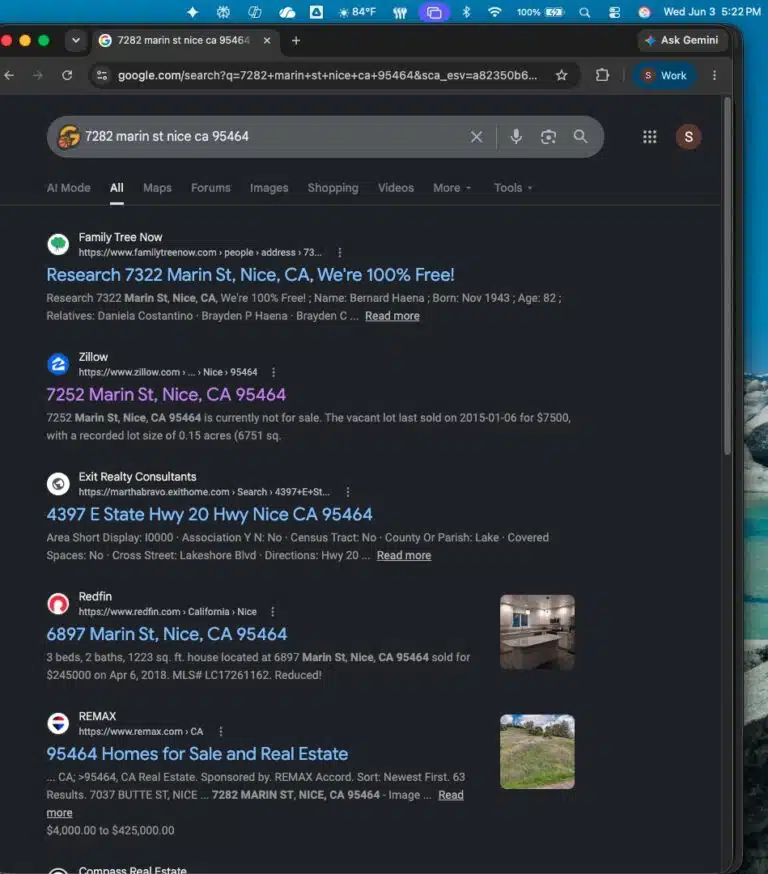
Task: Open the Zillow result options menu
Action: pyautogui.click(x=273, y=372)
